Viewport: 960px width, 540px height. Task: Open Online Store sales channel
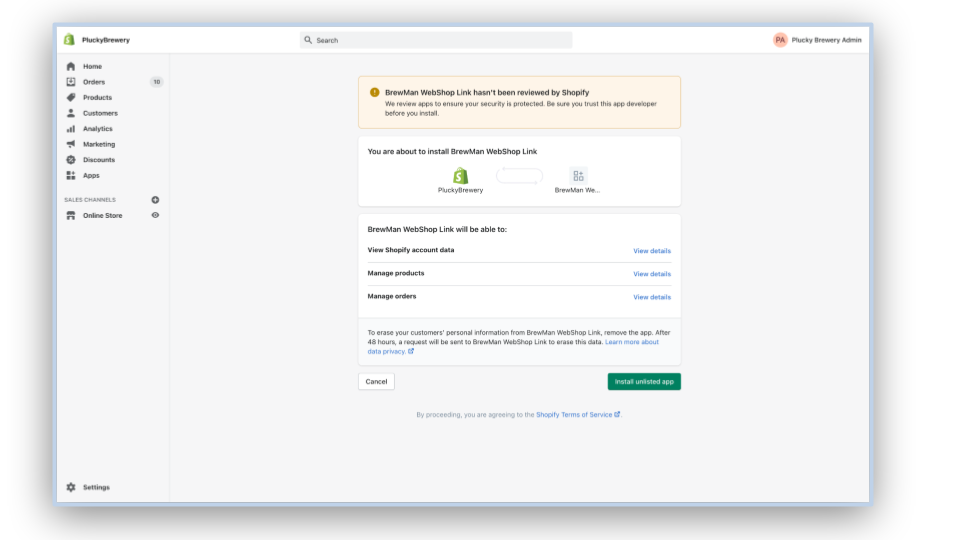click(x=103, y=216)
